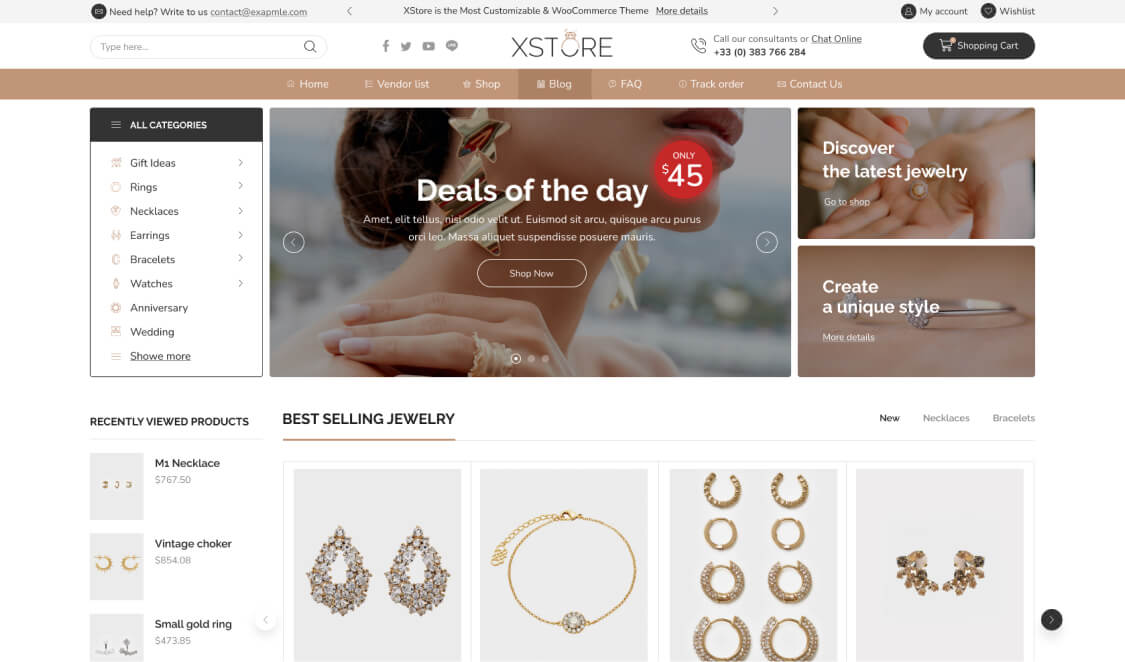Expand the Earrings category chevron
Viewport: 1125px width, 662px height.
tap(240, 235)
